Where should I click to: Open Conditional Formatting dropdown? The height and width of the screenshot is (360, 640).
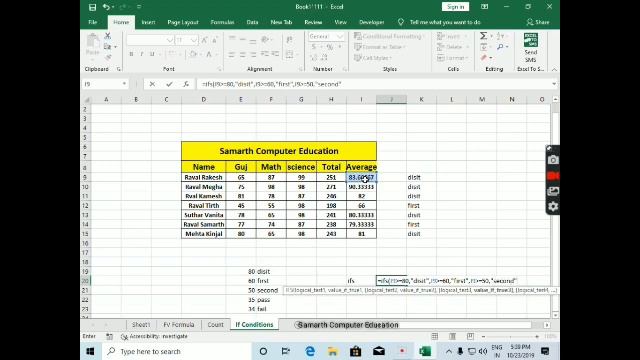pos(388,36)
